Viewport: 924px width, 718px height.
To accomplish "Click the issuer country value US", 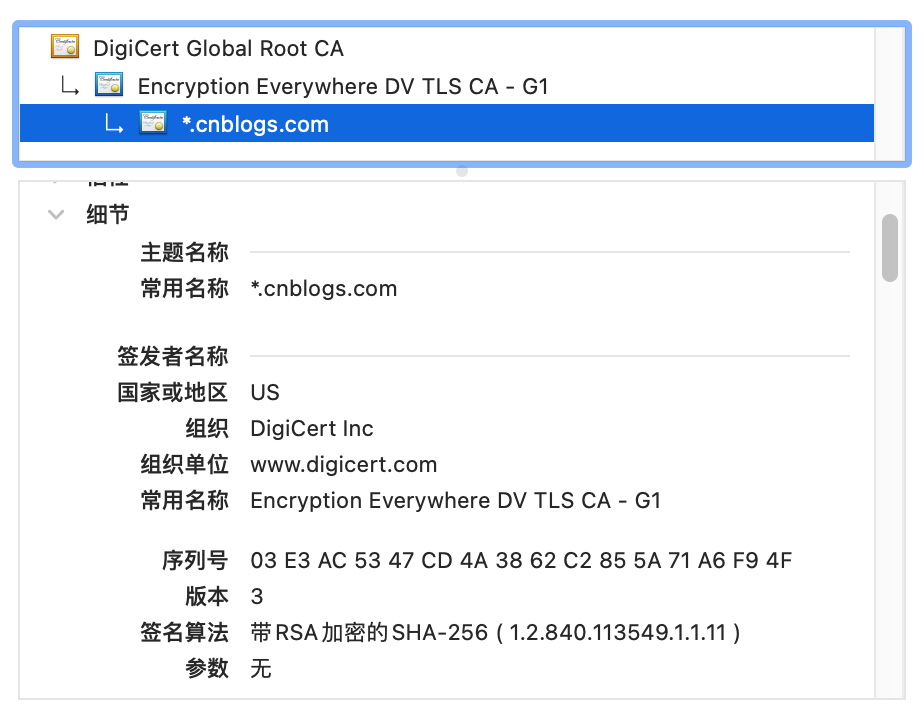I will (265, 393).
